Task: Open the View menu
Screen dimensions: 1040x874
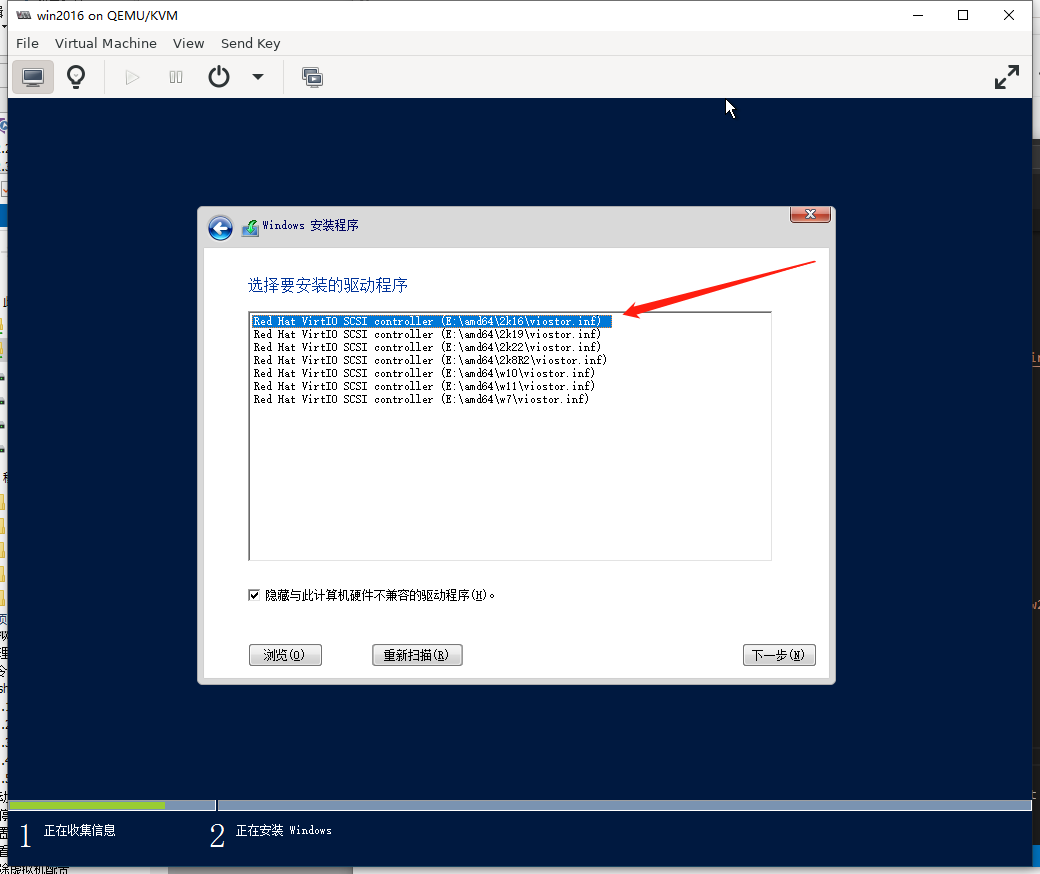Action: click(188, 43)
